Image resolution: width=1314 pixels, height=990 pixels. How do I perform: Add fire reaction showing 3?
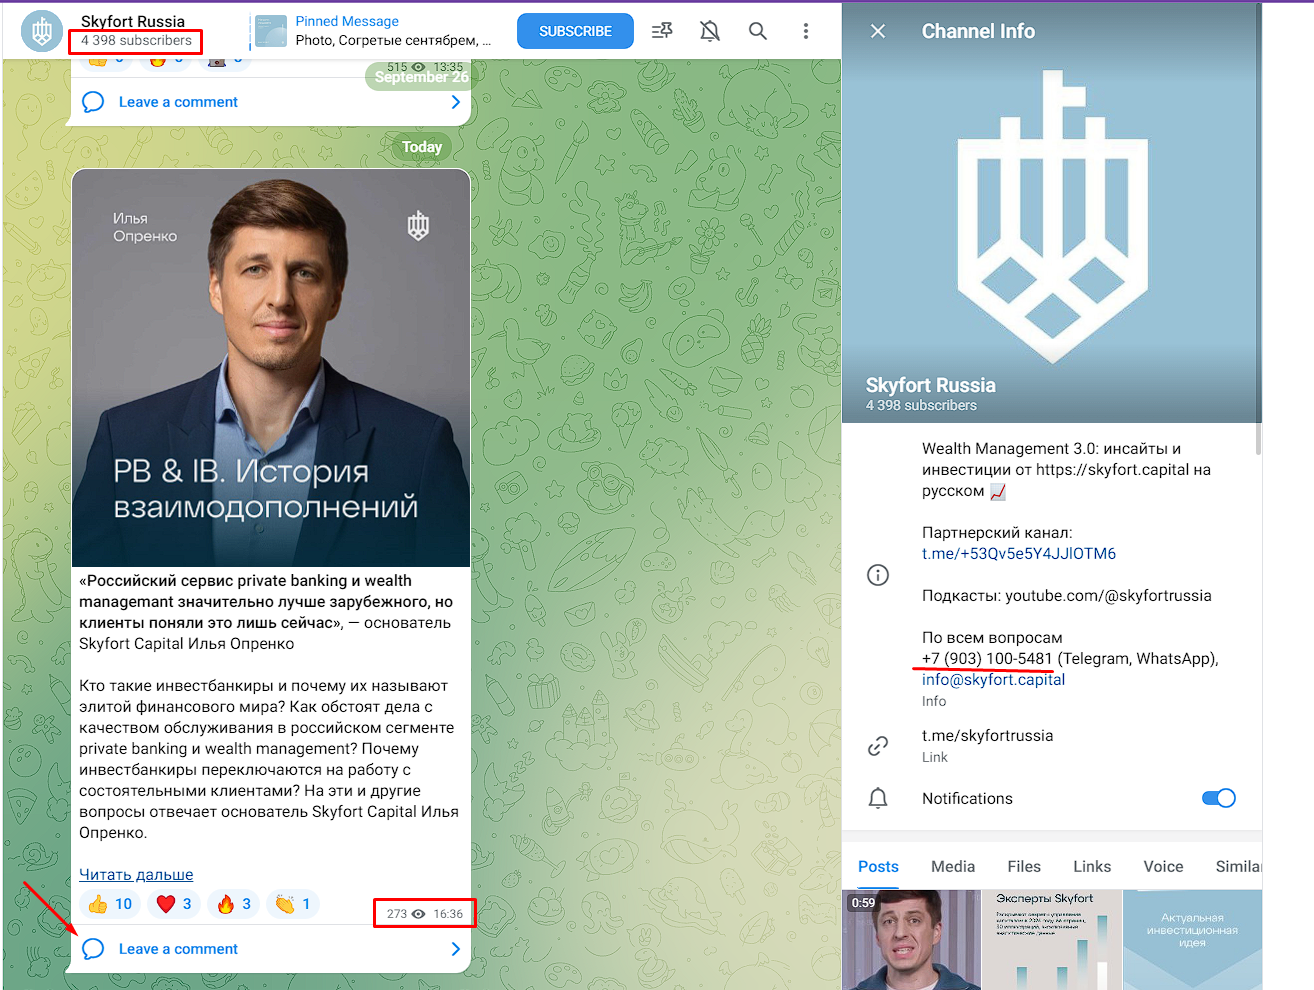tap(234, 904)
